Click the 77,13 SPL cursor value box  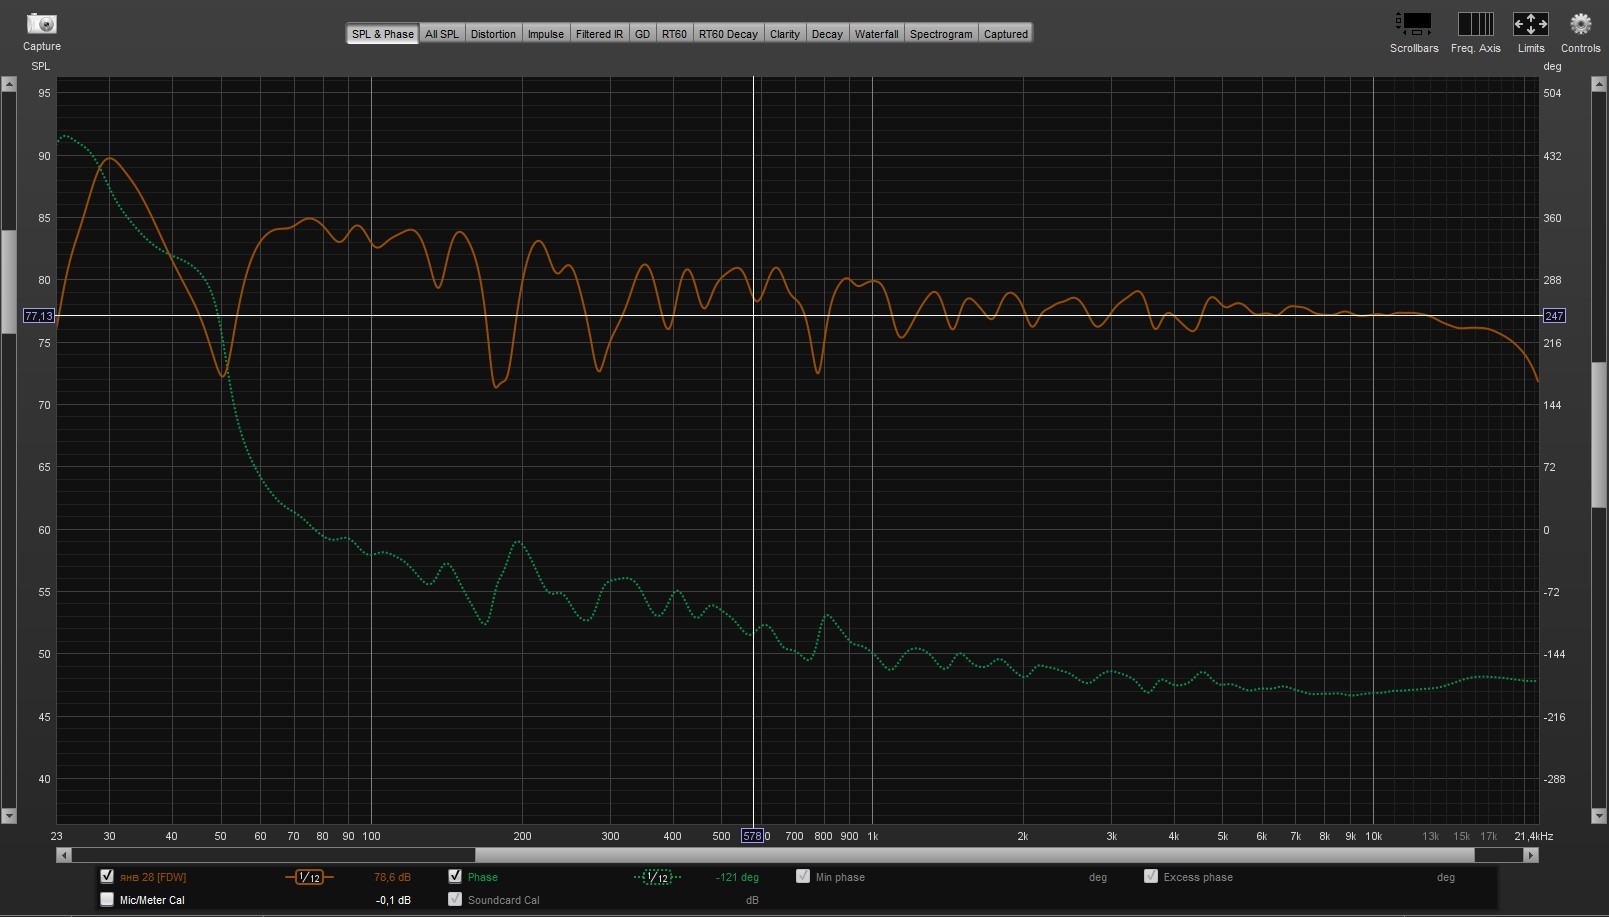tap(39, 316)
